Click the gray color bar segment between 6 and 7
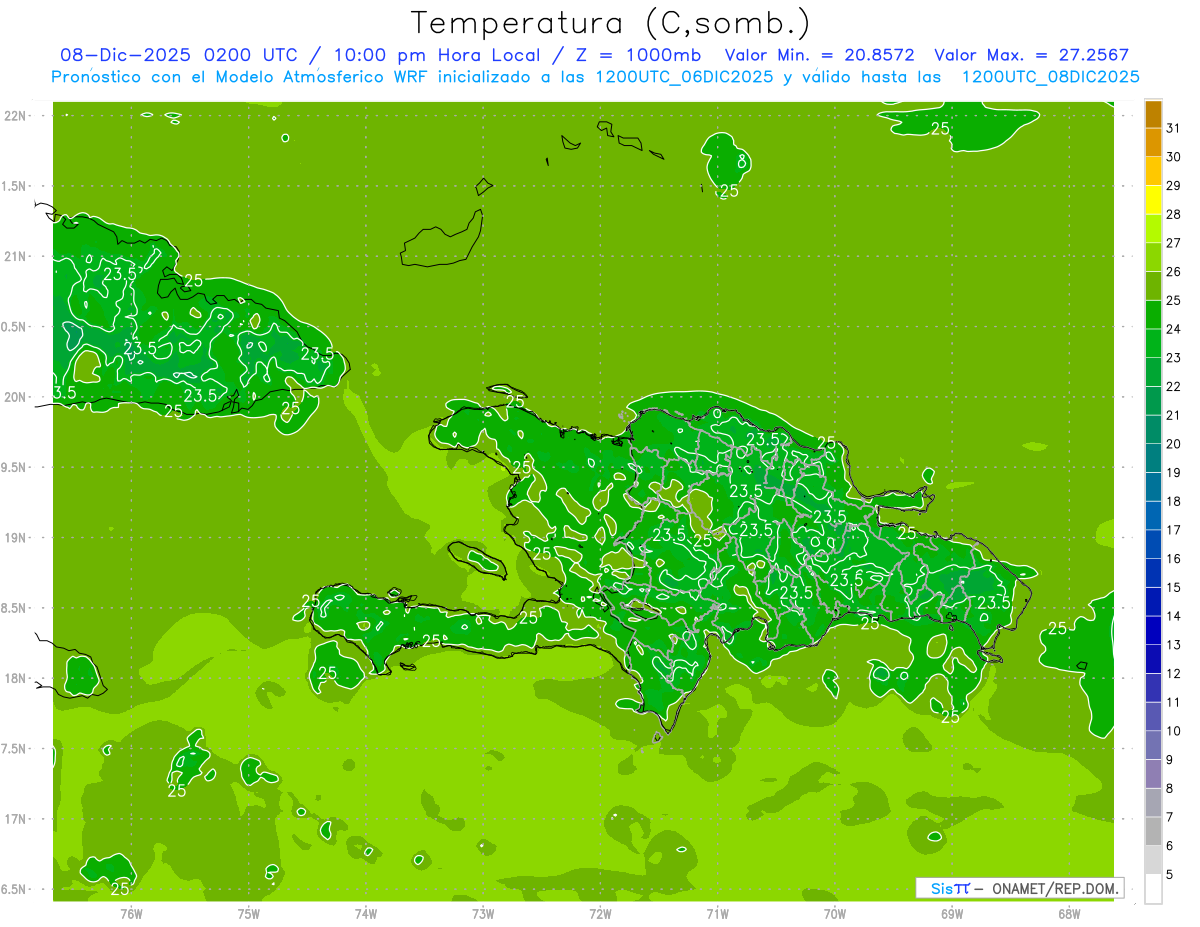This screenshot has height=927, width=1200. coord(1153,832)
